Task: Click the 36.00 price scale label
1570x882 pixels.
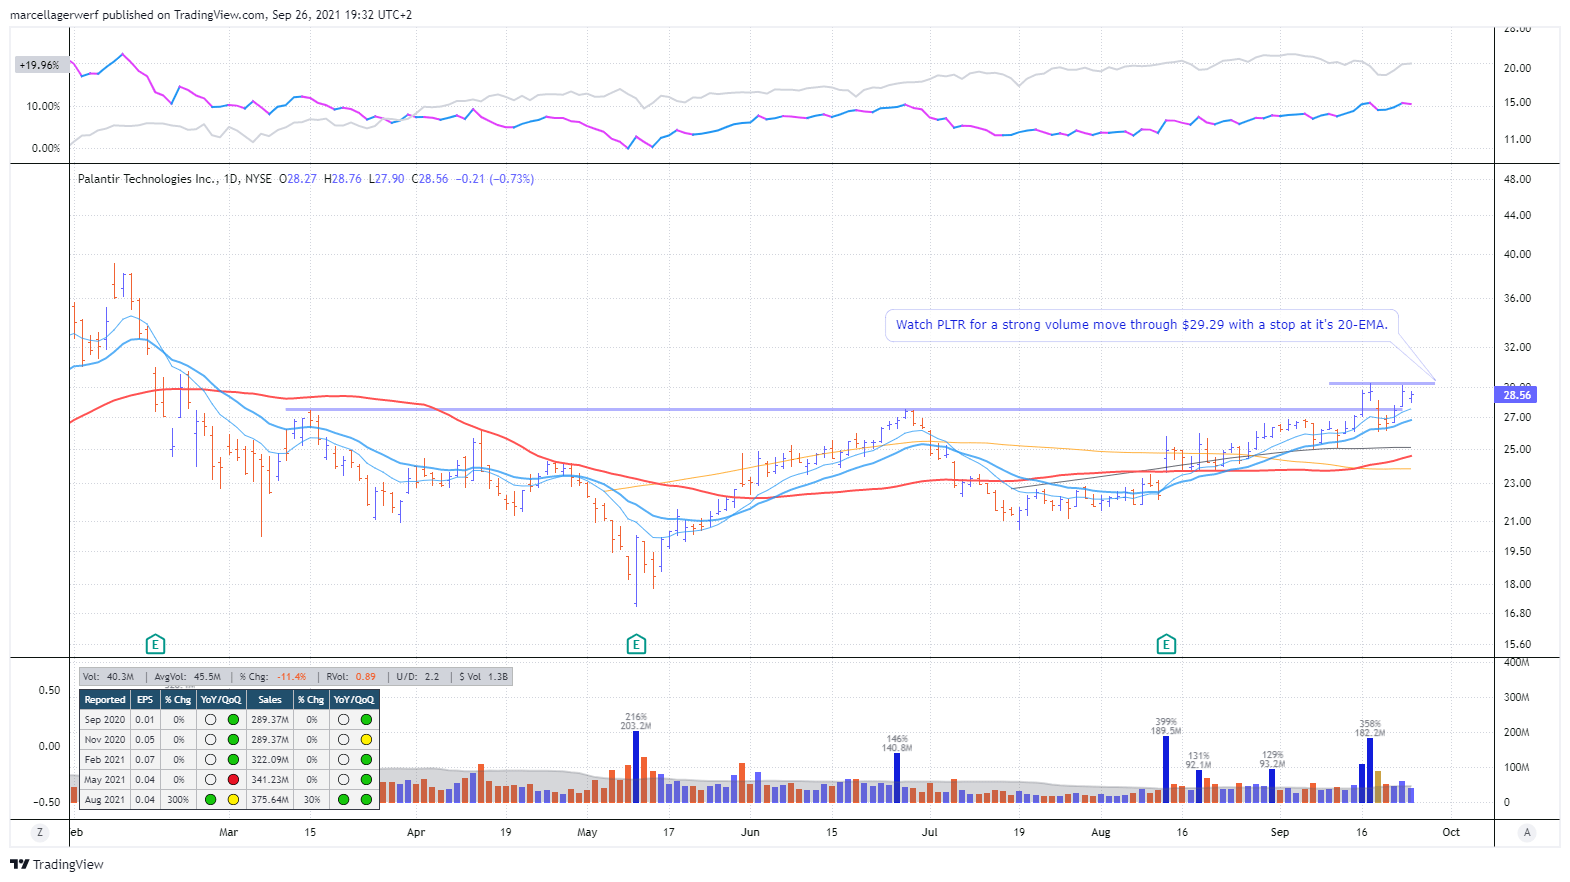Action: coord(1517,298)
